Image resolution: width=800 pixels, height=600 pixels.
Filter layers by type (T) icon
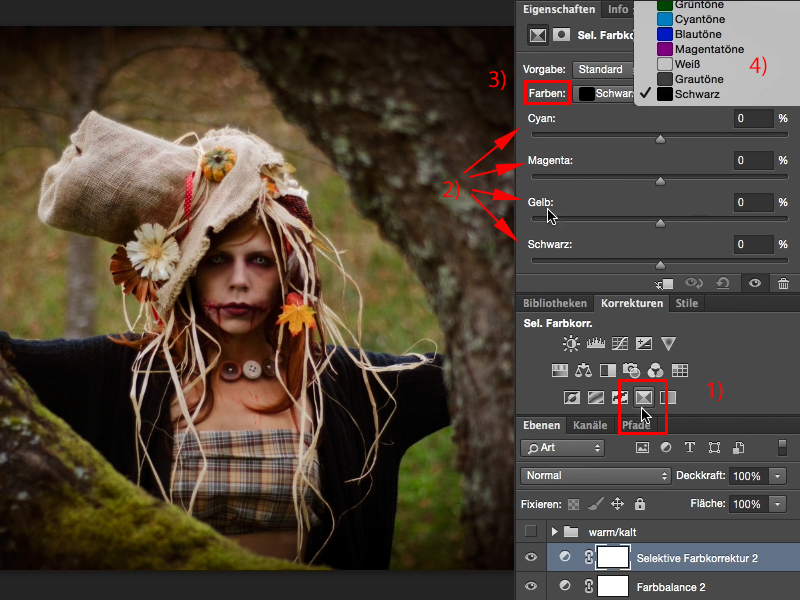coord(690,447)
